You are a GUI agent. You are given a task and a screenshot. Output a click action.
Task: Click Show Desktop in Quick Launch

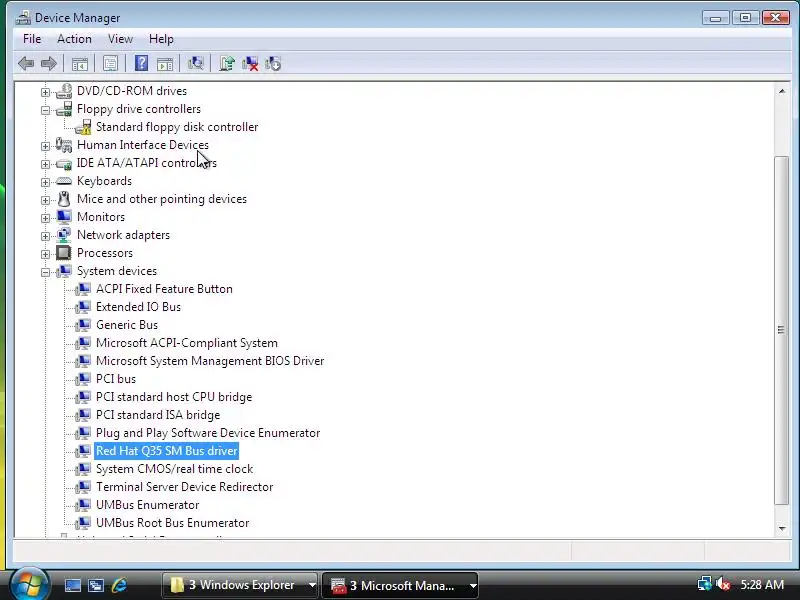[72, 585]
